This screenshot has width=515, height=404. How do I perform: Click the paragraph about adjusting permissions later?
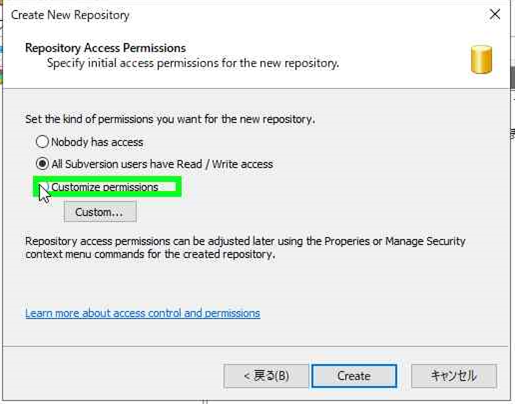point(245,248)
